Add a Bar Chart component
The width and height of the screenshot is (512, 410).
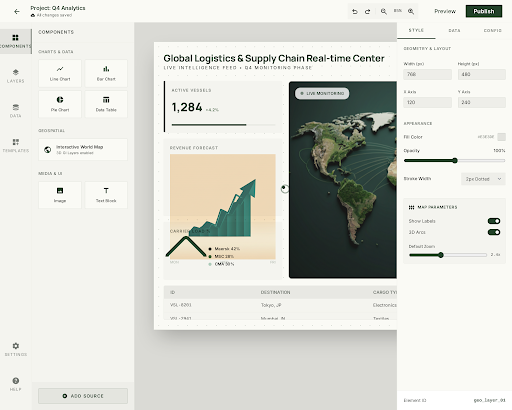[x=106, y=73]
